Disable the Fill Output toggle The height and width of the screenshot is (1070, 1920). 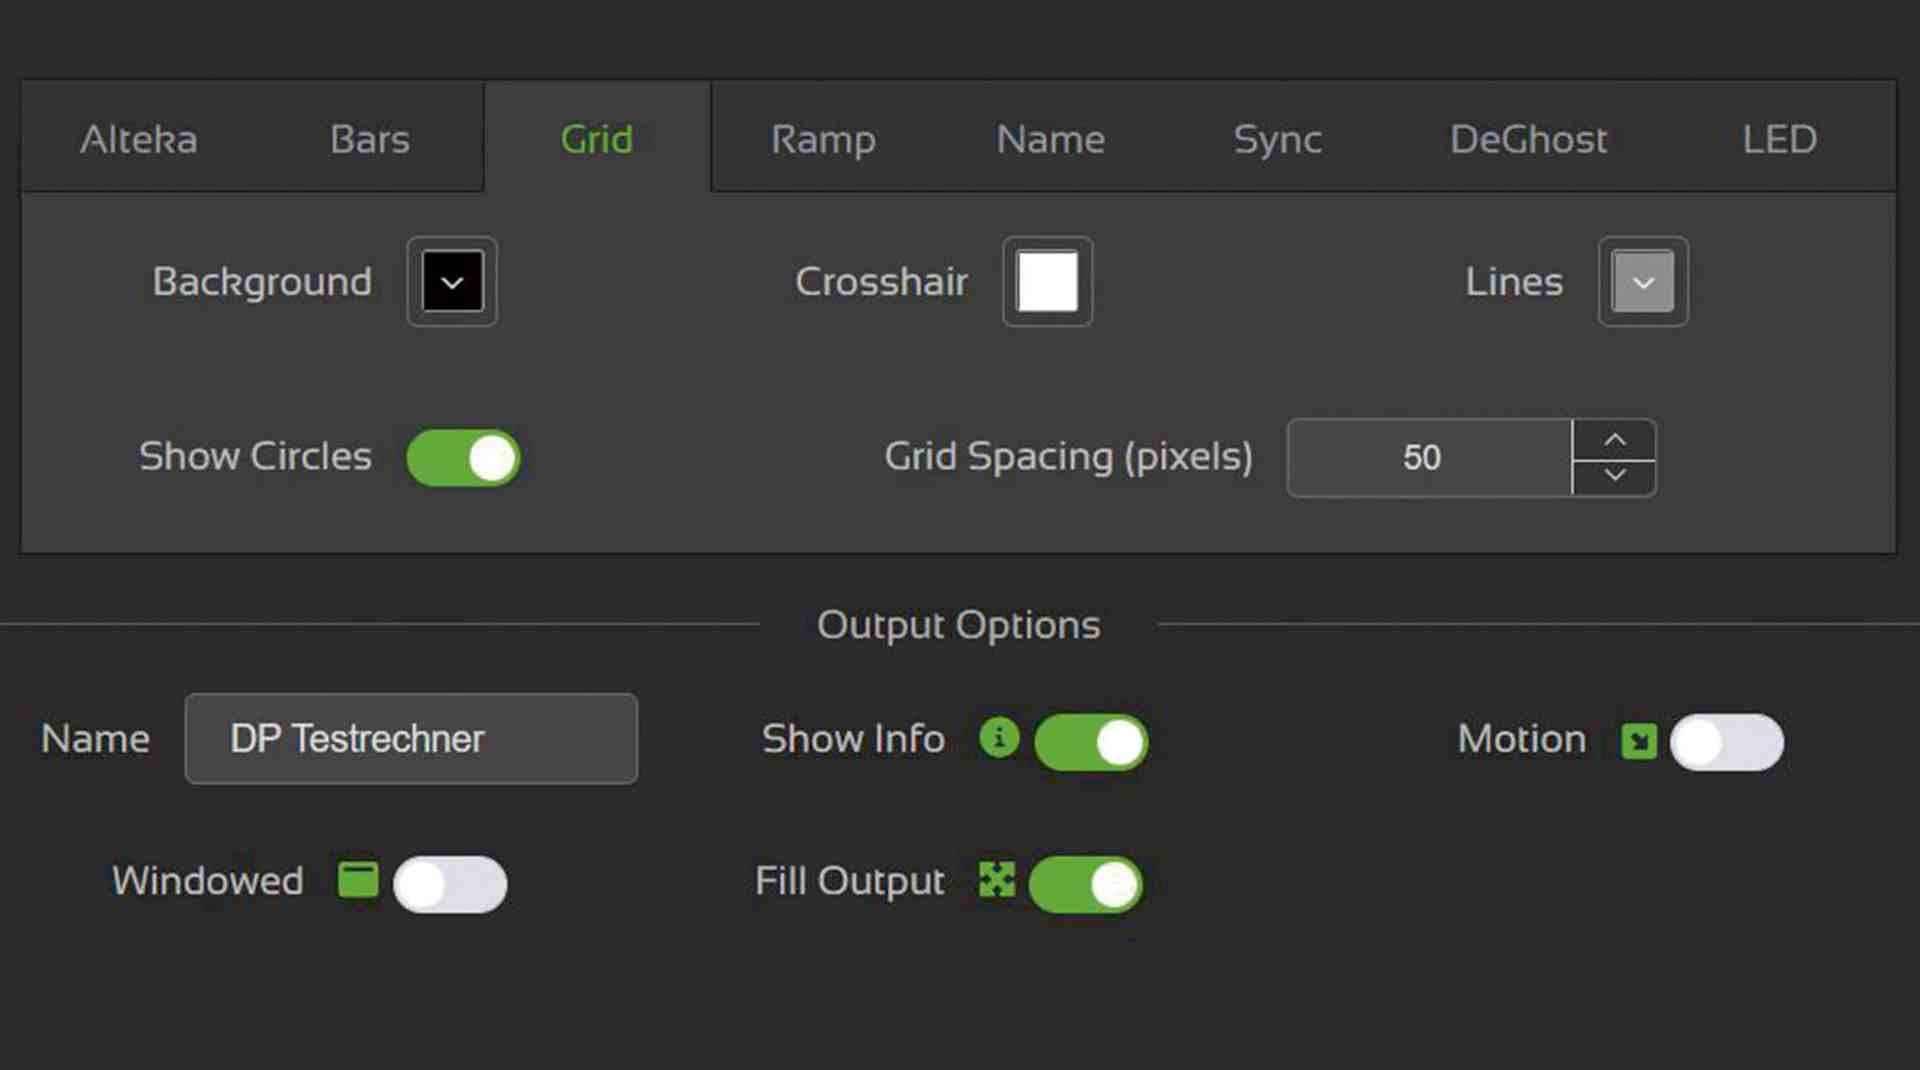[1086, 884]
